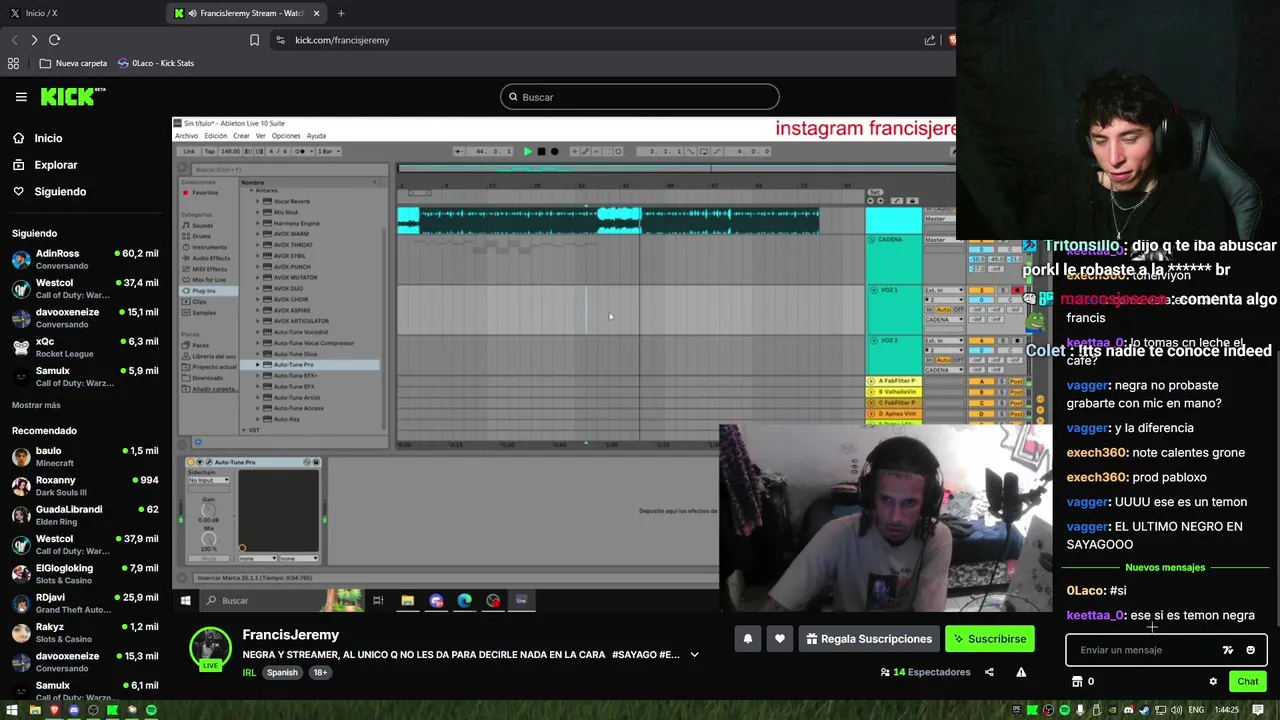Open Ableton Crear menu

241,136
